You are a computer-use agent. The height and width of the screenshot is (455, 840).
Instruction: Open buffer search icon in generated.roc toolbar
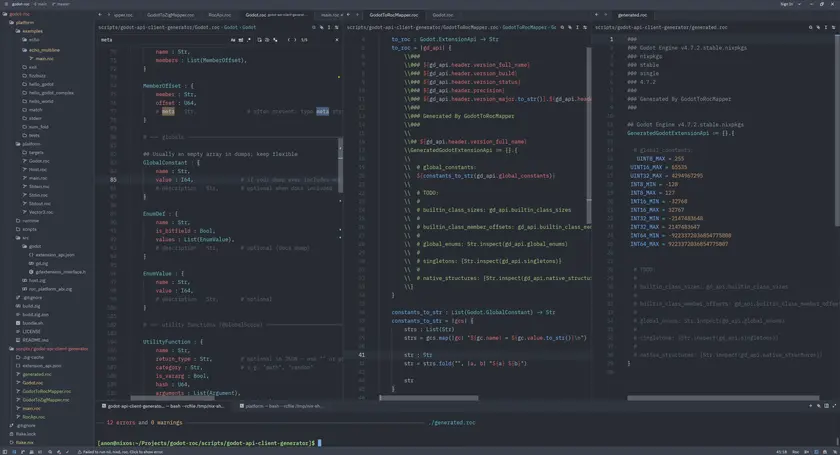tap(811, 27)
